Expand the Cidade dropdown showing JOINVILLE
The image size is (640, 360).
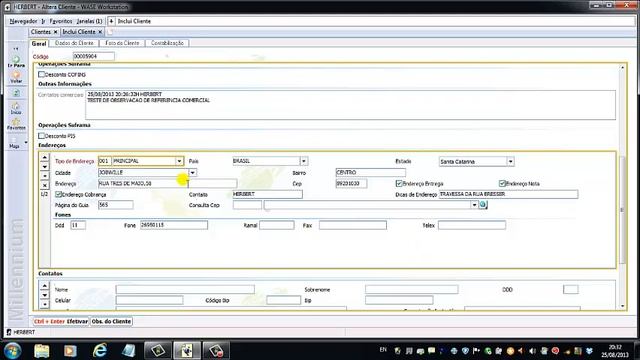pyautogui.click(x=192, y=173)
